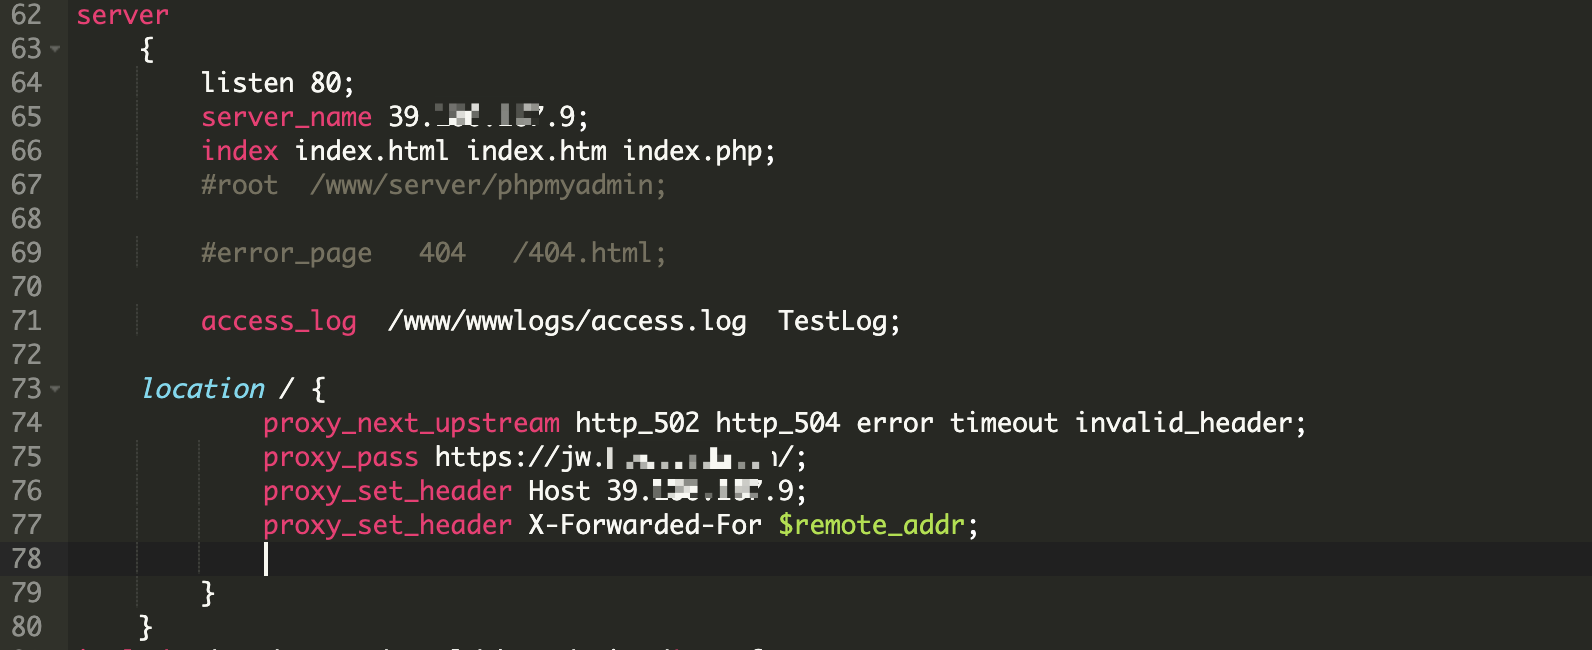This screenshot has height=650, width=1592.
Task: Click the 'access_log' directive
Action: 278,321
